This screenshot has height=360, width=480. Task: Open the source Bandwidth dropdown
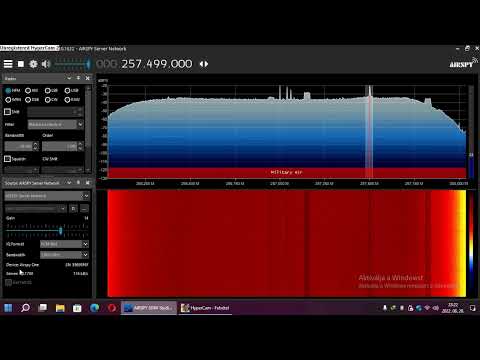pyautogui.click(x=64, y=255)
